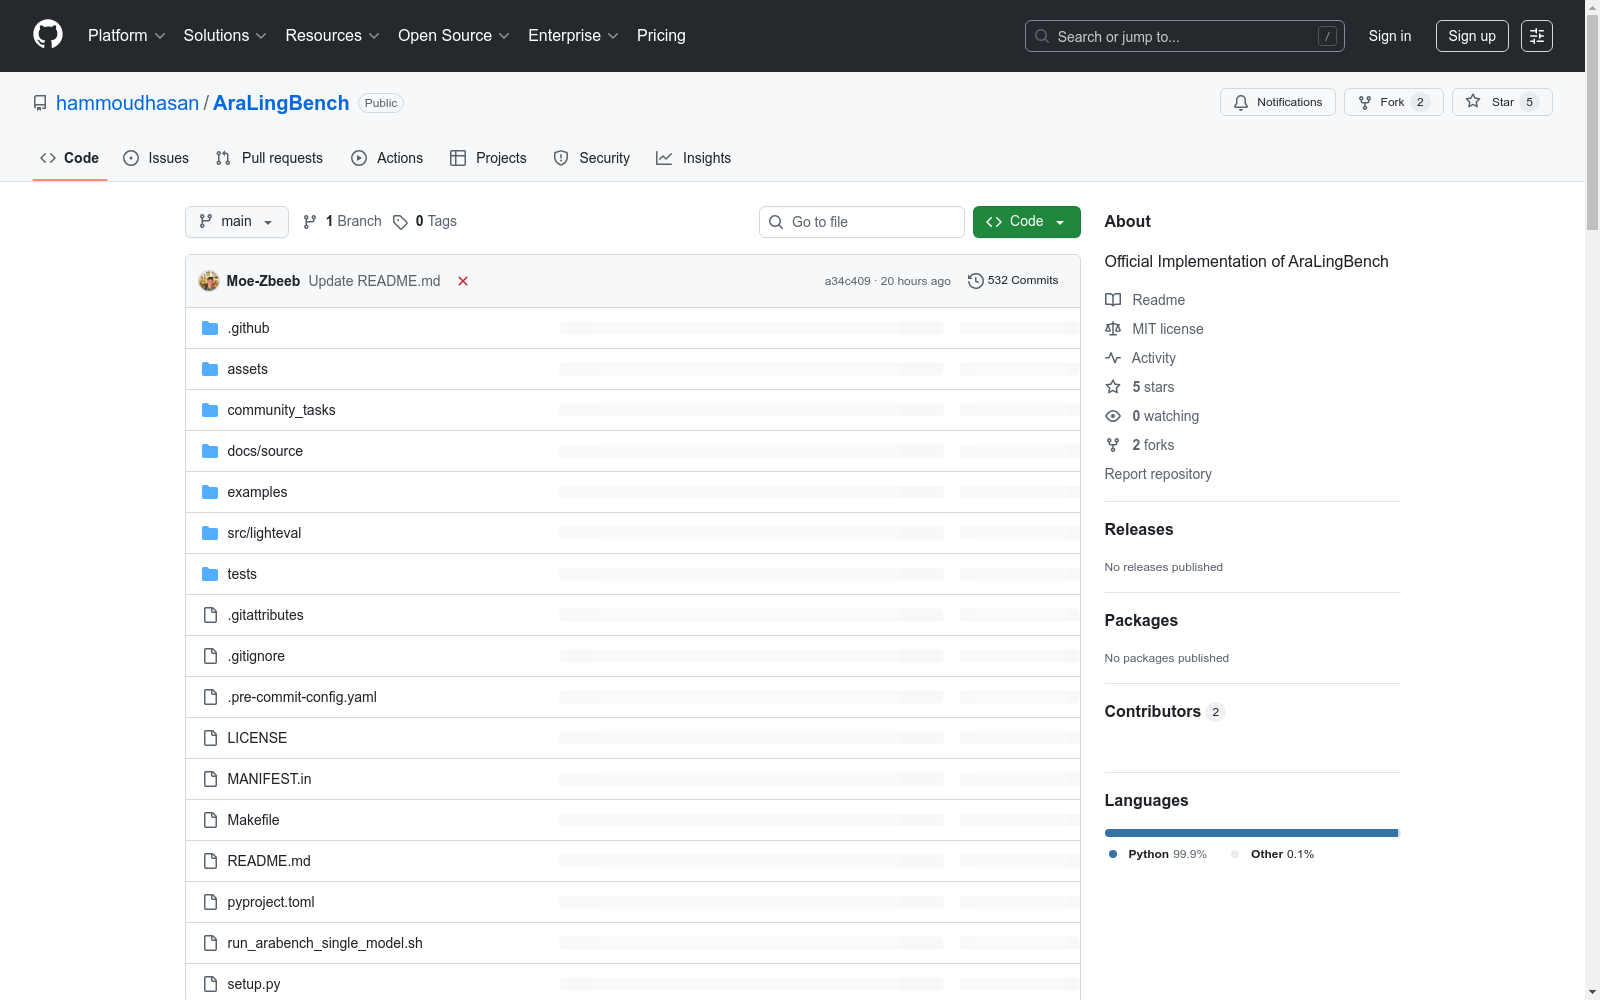
Task: Open the AraLingBench repository link
Action: click(x=281, y=103)
